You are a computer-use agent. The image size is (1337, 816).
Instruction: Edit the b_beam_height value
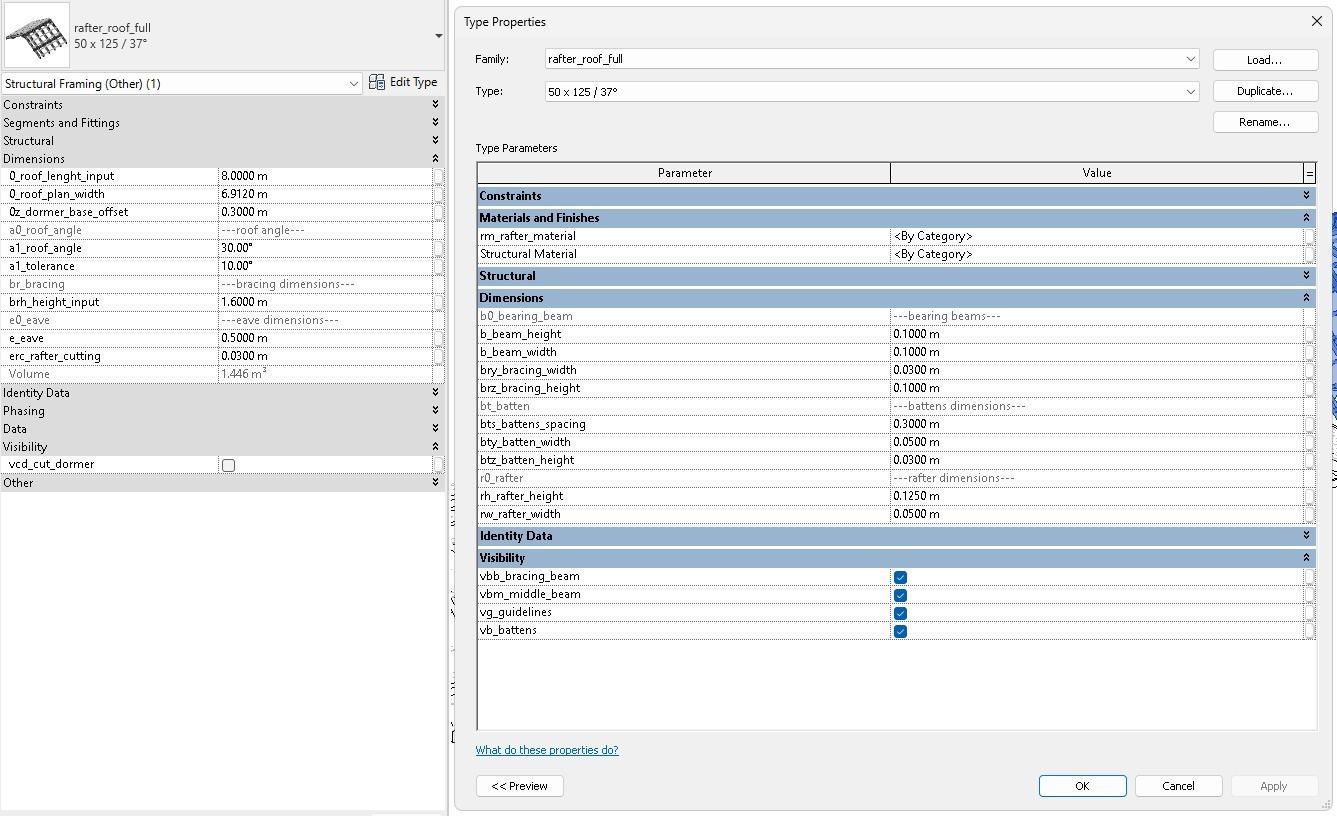tap(1096, 334)
